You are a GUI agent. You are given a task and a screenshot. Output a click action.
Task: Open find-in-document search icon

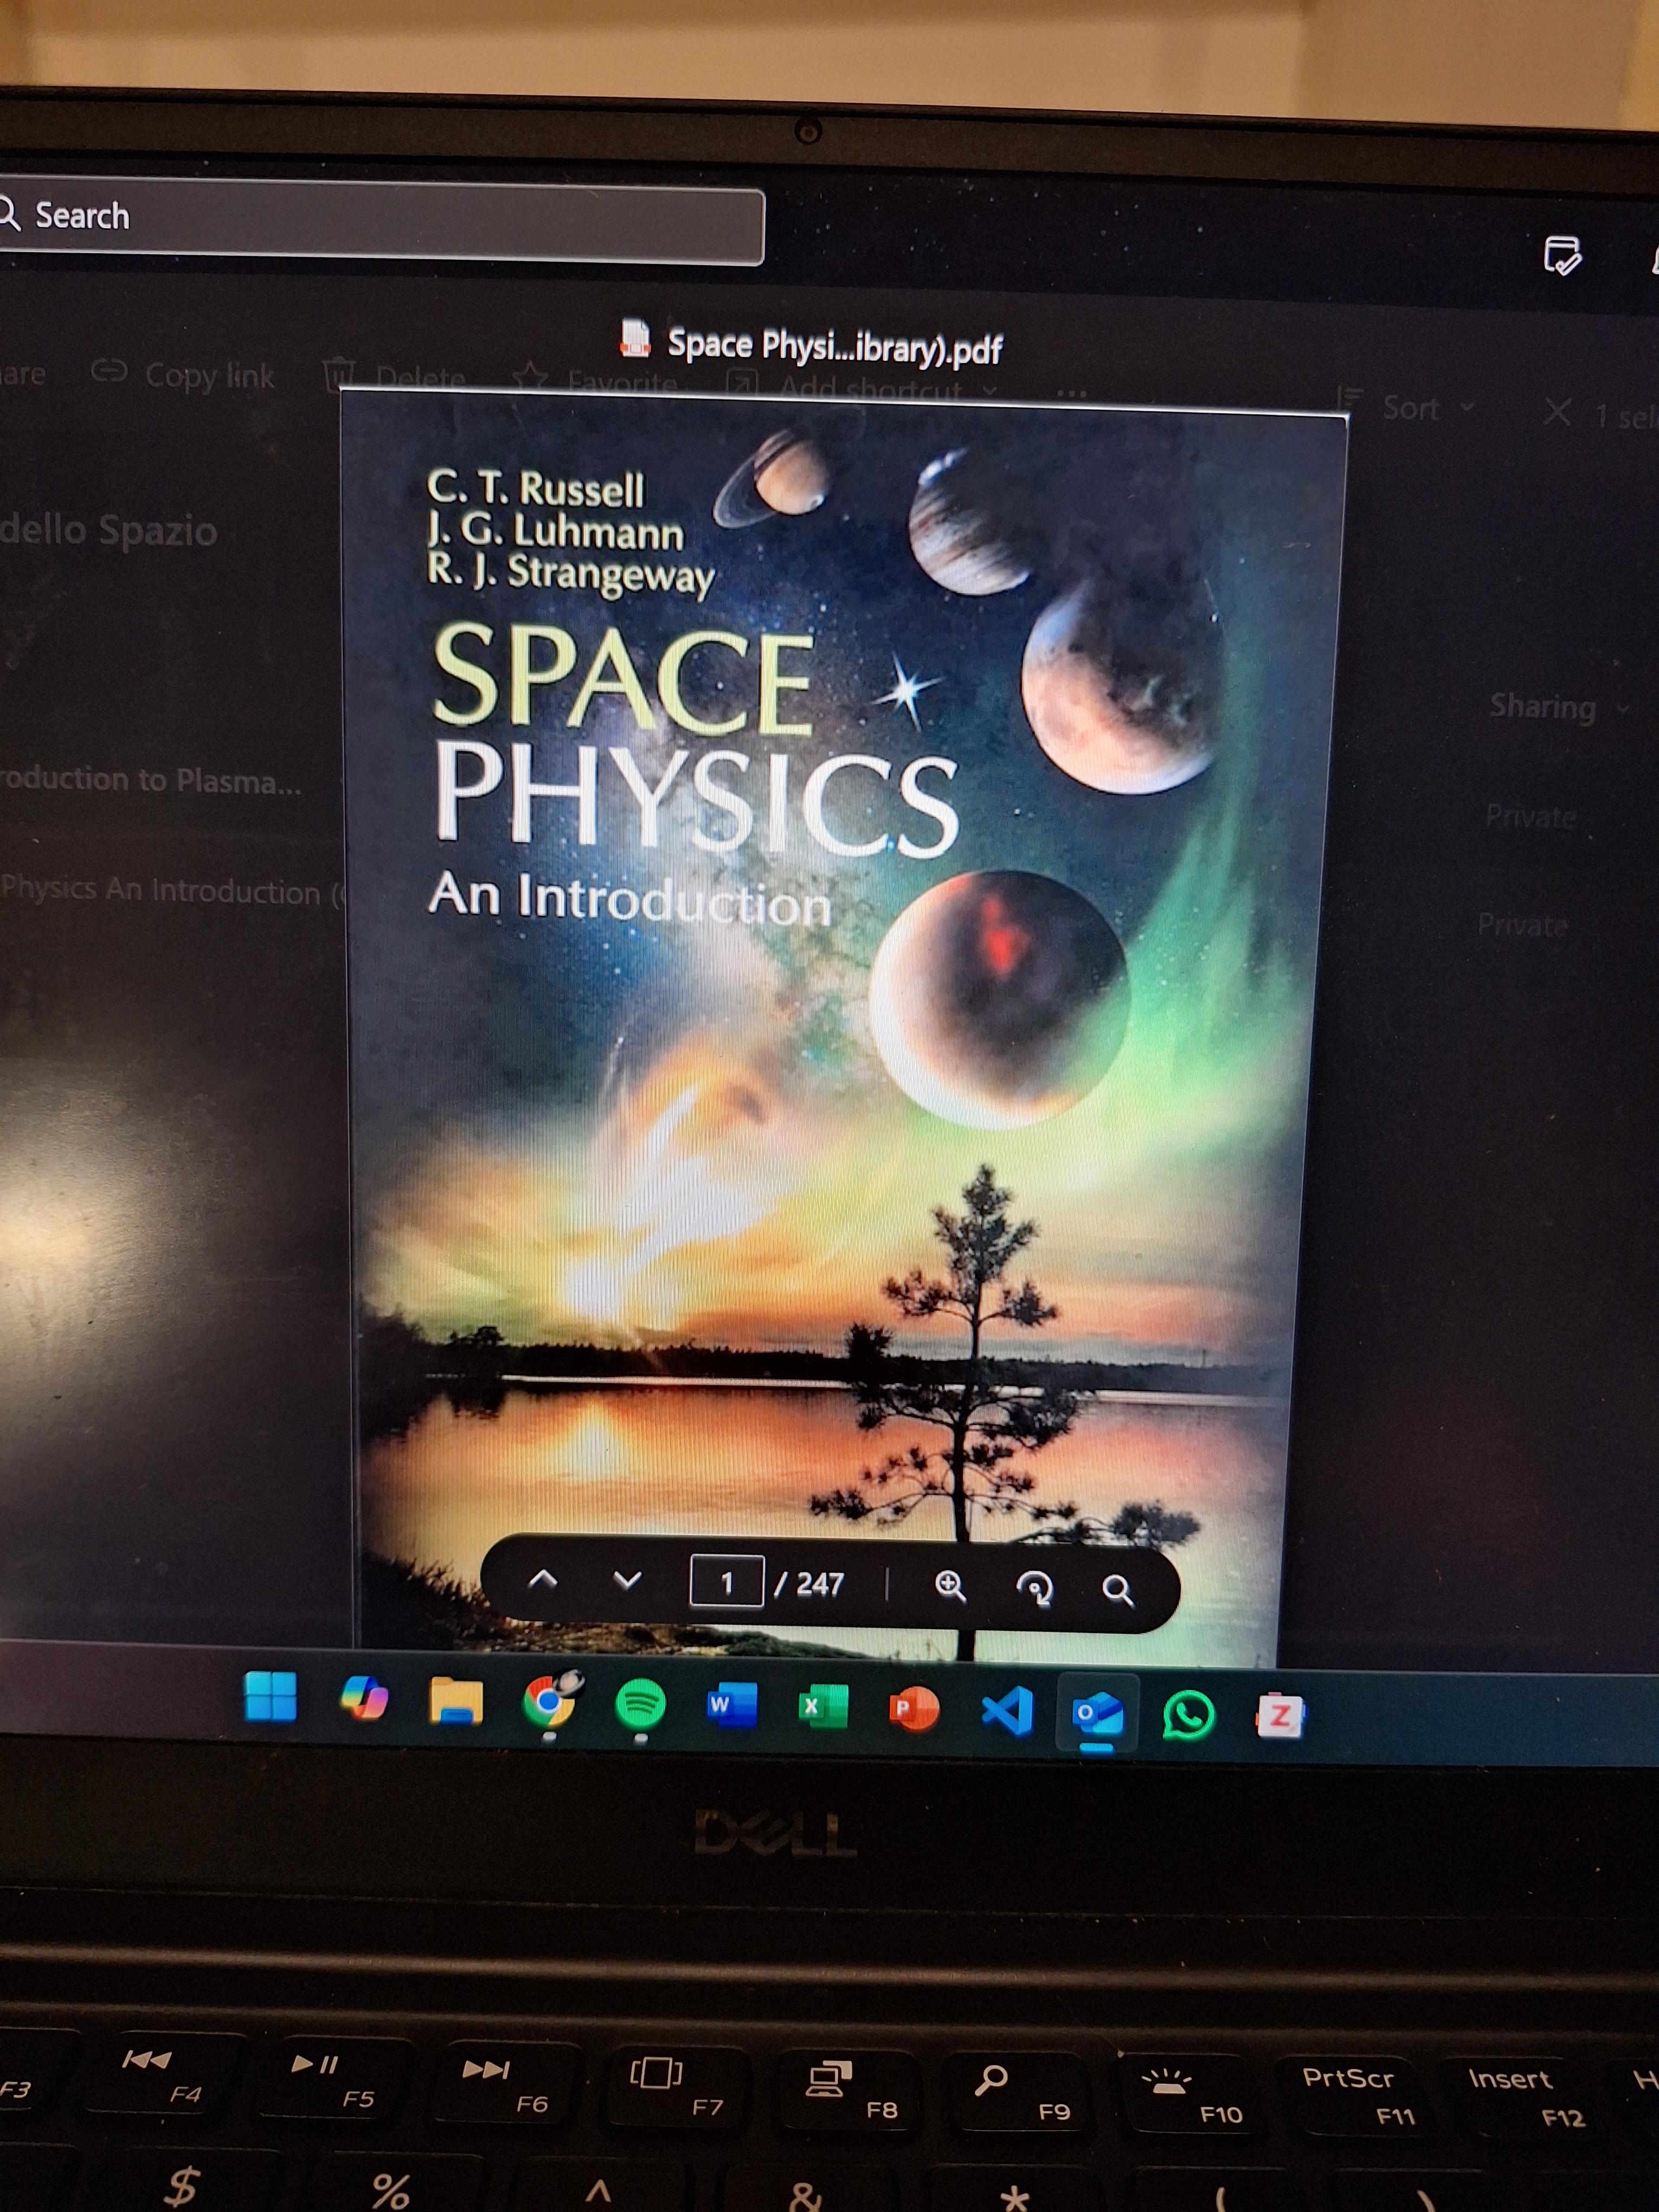click(1117, 1590)
